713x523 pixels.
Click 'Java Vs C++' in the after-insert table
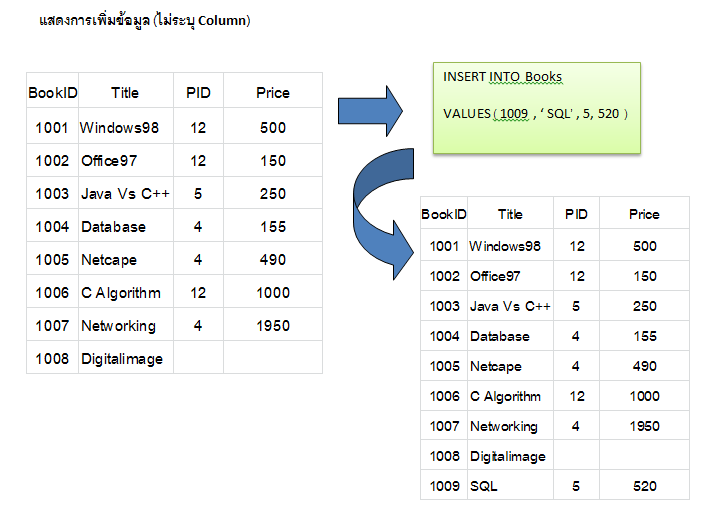[510, 306]
